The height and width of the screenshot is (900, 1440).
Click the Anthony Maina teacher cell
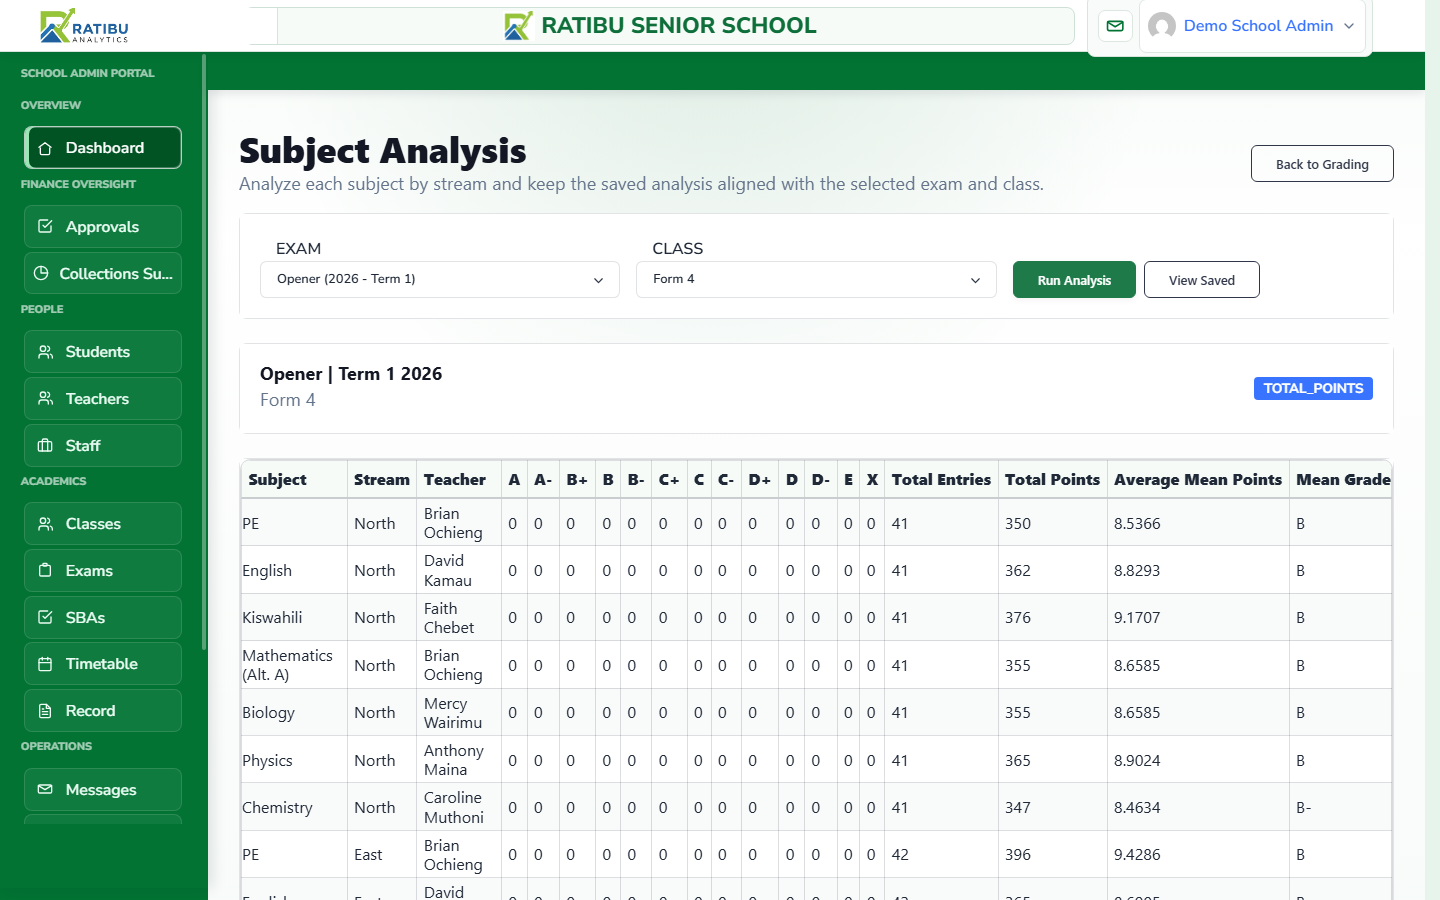coord(459,760)
